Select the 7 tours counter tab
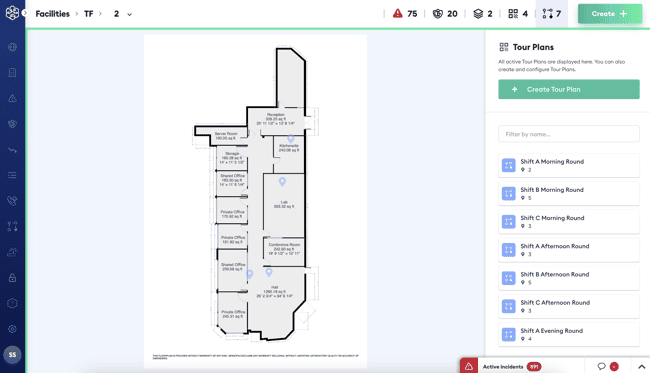The width and height of the screenshot is (650, 373). click(552, 14)
